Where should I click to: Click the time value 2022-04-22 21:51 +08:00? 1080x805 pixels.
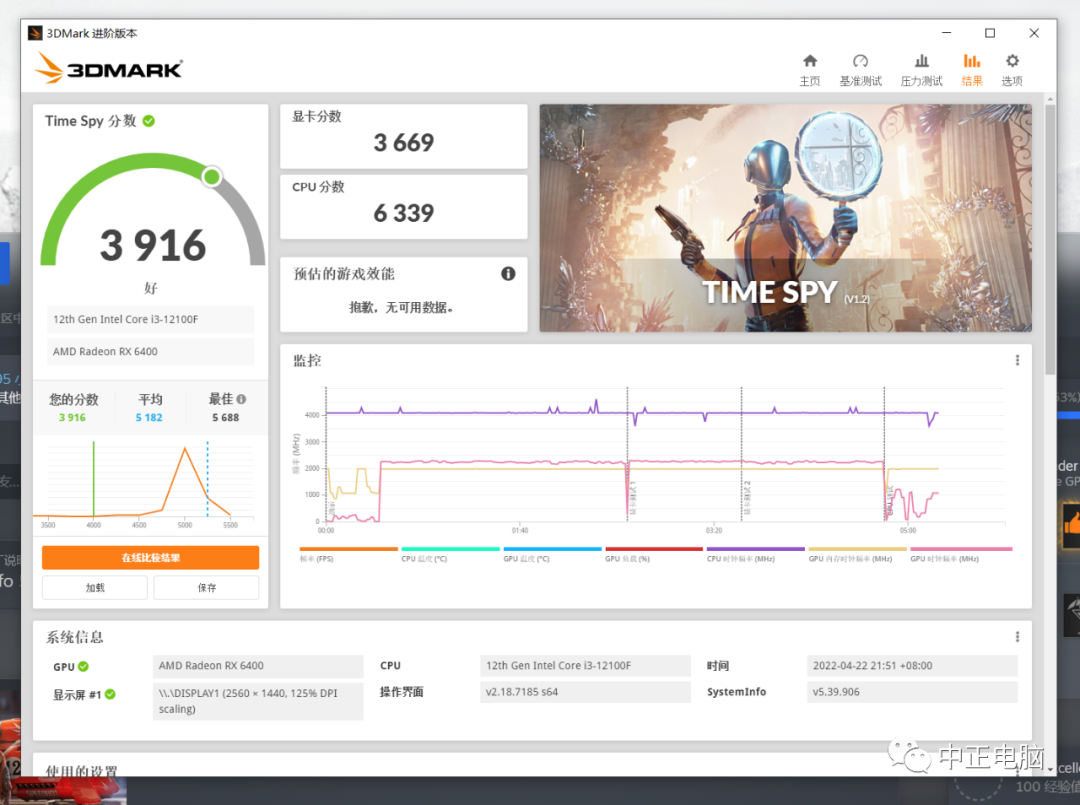pyautogui.click(x=911, y=666)
